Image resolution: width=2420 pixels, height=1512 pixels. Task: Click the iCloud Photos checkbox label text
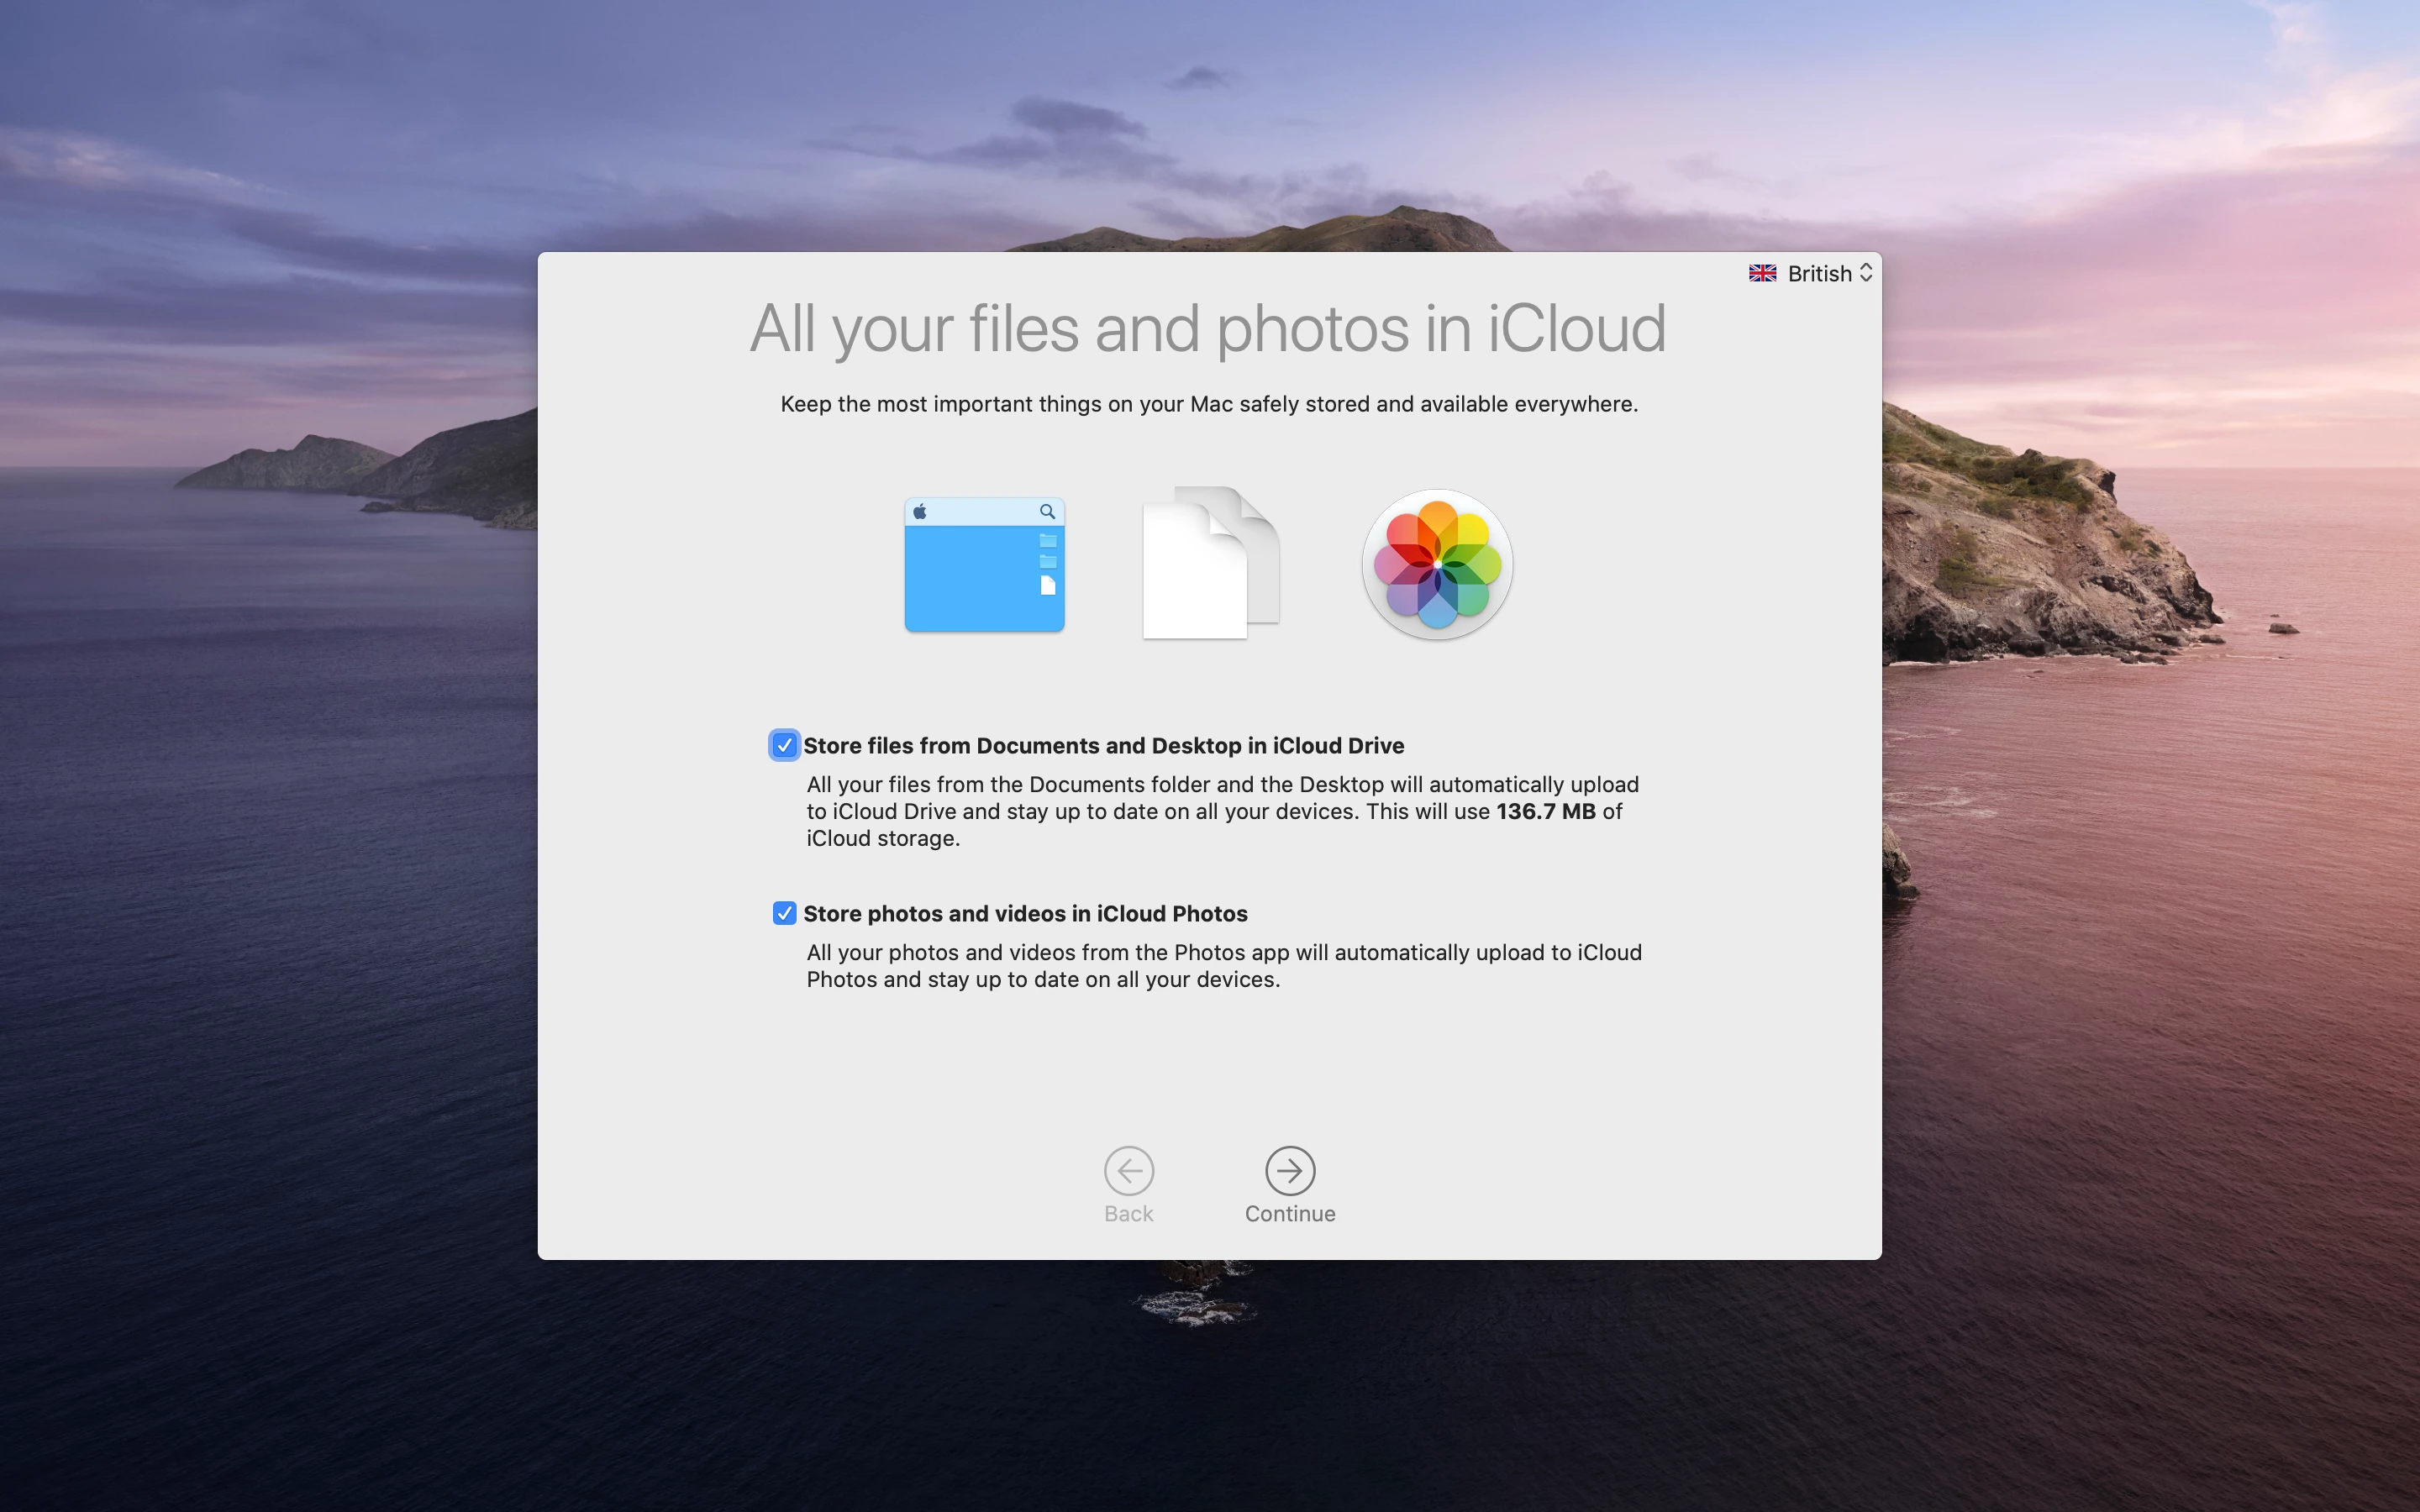point(1025,914)
